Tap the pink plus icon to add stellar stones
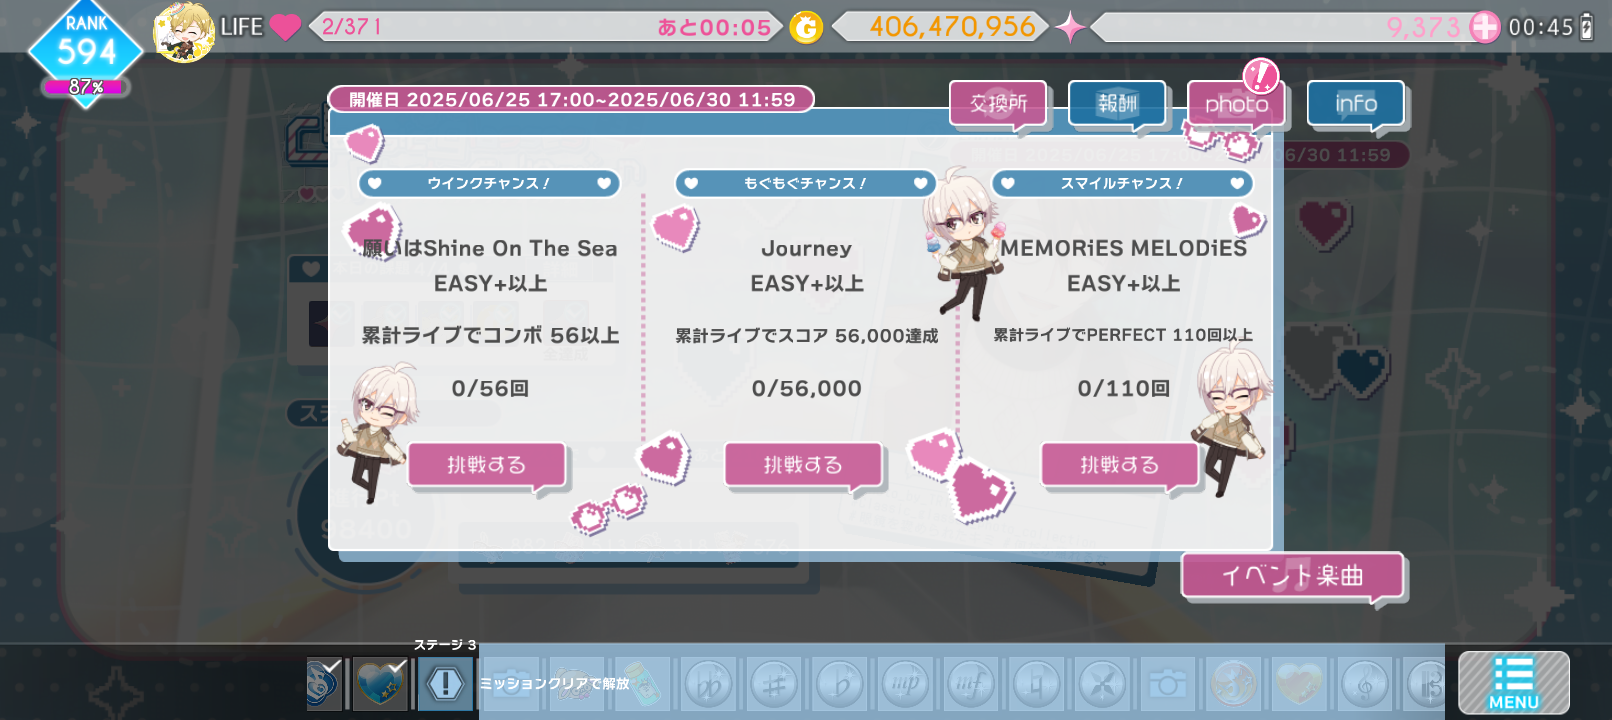Screen dimensions: 1612x720 [x=1485, y=27]
